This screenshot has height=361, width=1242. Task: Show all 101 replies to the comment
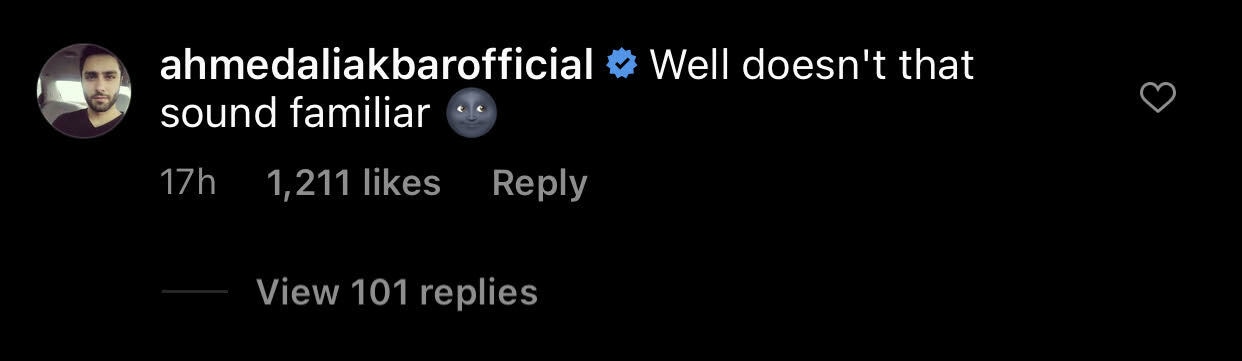coord(397,292)
